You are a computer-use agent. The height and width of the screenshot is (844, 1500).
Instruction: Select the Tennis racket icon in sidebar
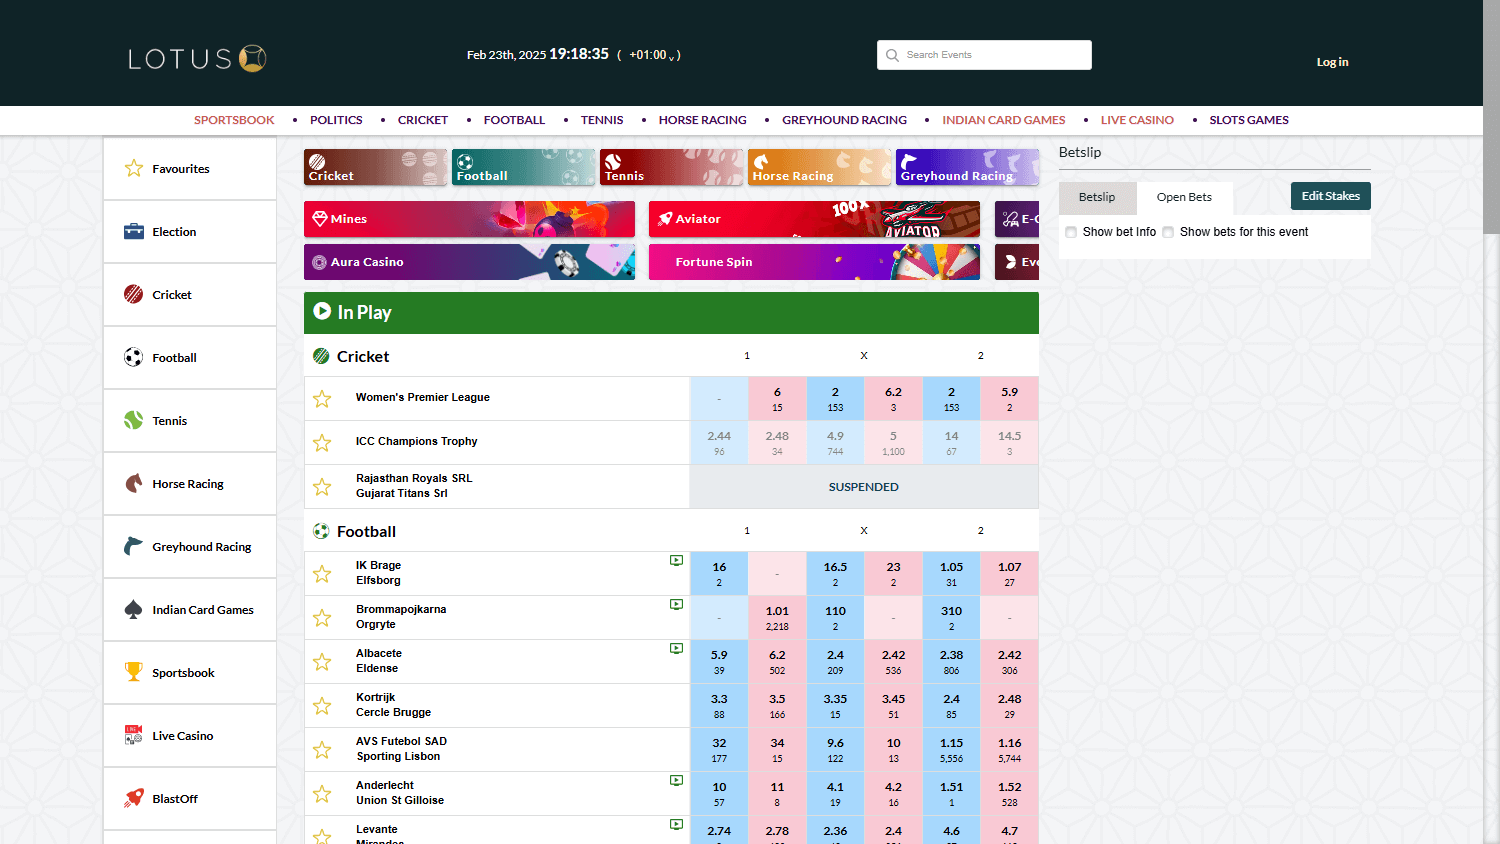134,420
